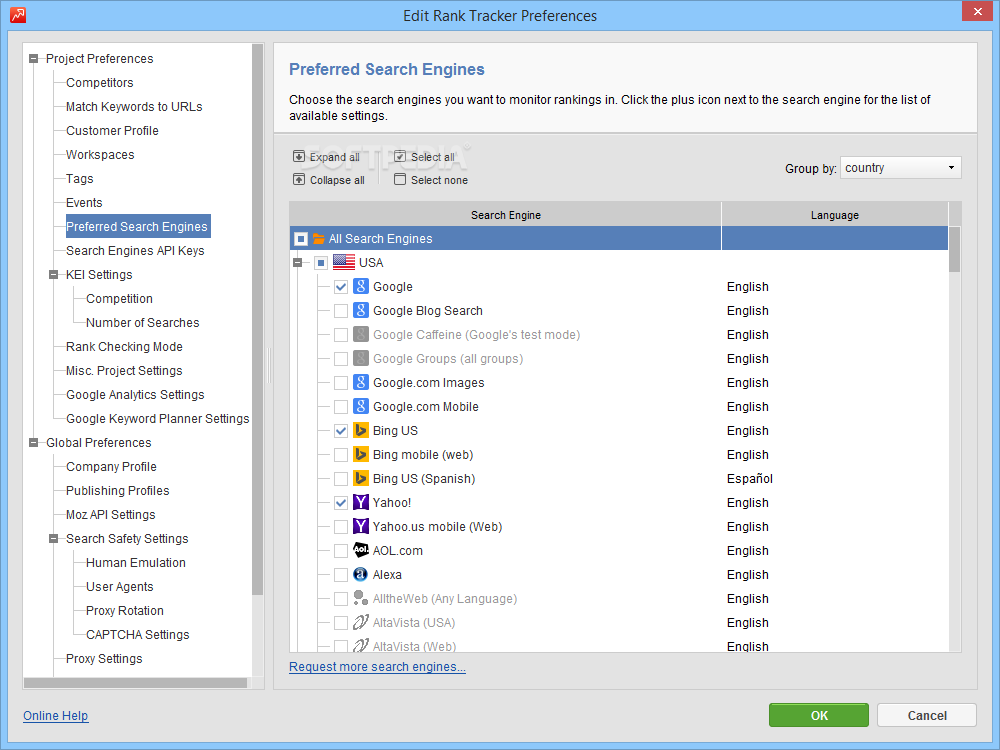The image size is (1000, 750).
Task: Click the Search Engine column header
Action: pyautogui.click(x=506, y=215)
